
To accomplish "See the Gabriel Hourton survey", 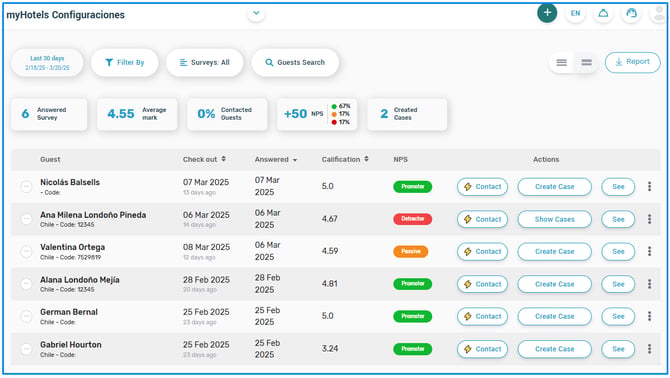I will point(618,349).
